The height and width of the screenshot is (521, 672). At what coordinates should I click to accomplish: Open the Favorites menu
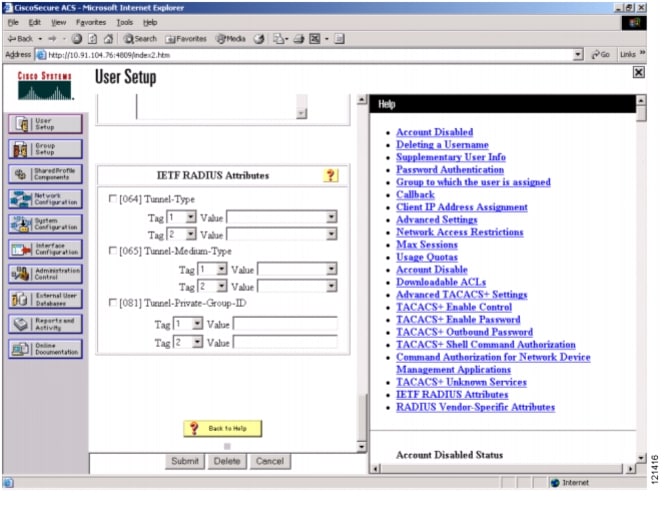coord(90,22)
